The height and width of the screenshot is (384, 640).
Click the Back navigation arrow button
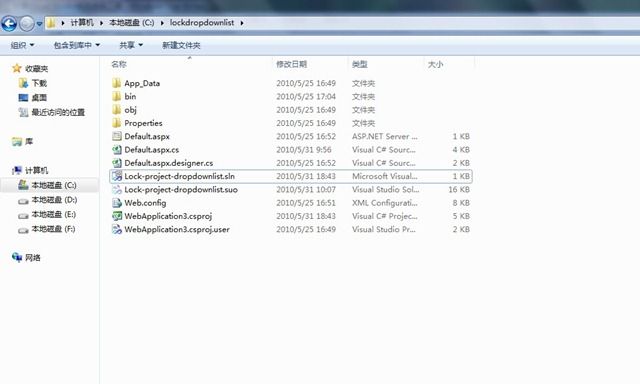[x=9, y=23]
